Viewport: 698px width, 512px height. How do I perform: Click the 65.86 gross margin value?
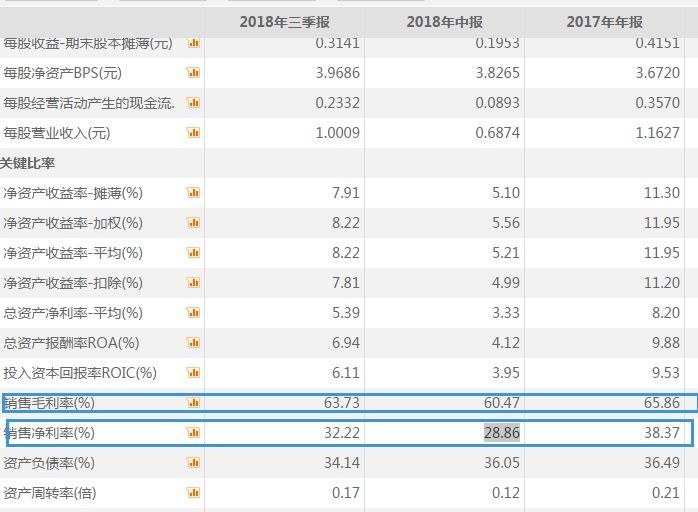[662, 402]
